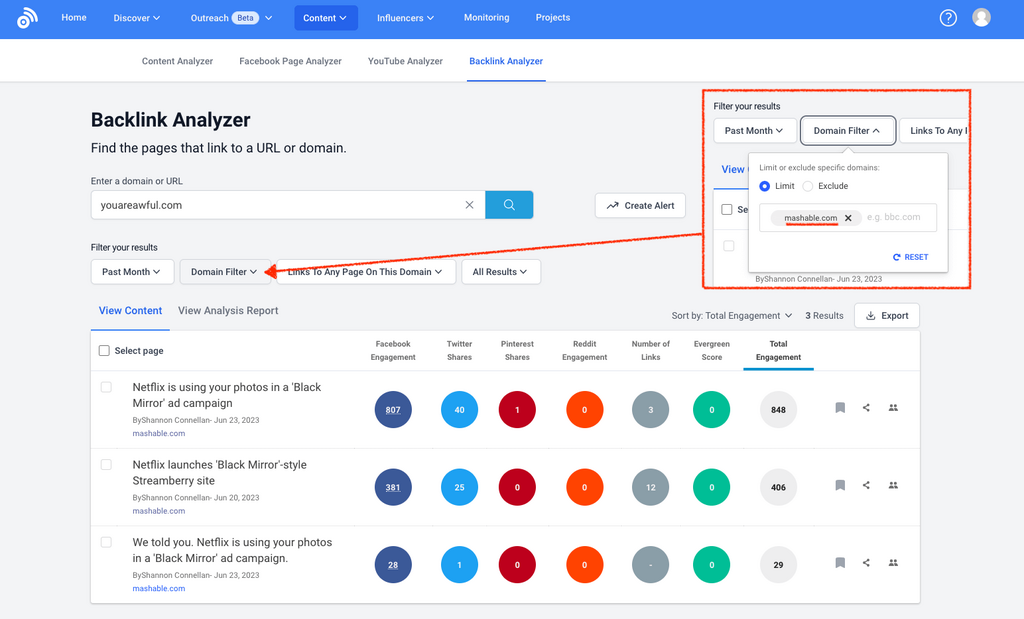Switch to the YouTube Analyzer tab
Image resolution: width=1024 pixels, height=619 pixels.
click(x=405, y=61)
